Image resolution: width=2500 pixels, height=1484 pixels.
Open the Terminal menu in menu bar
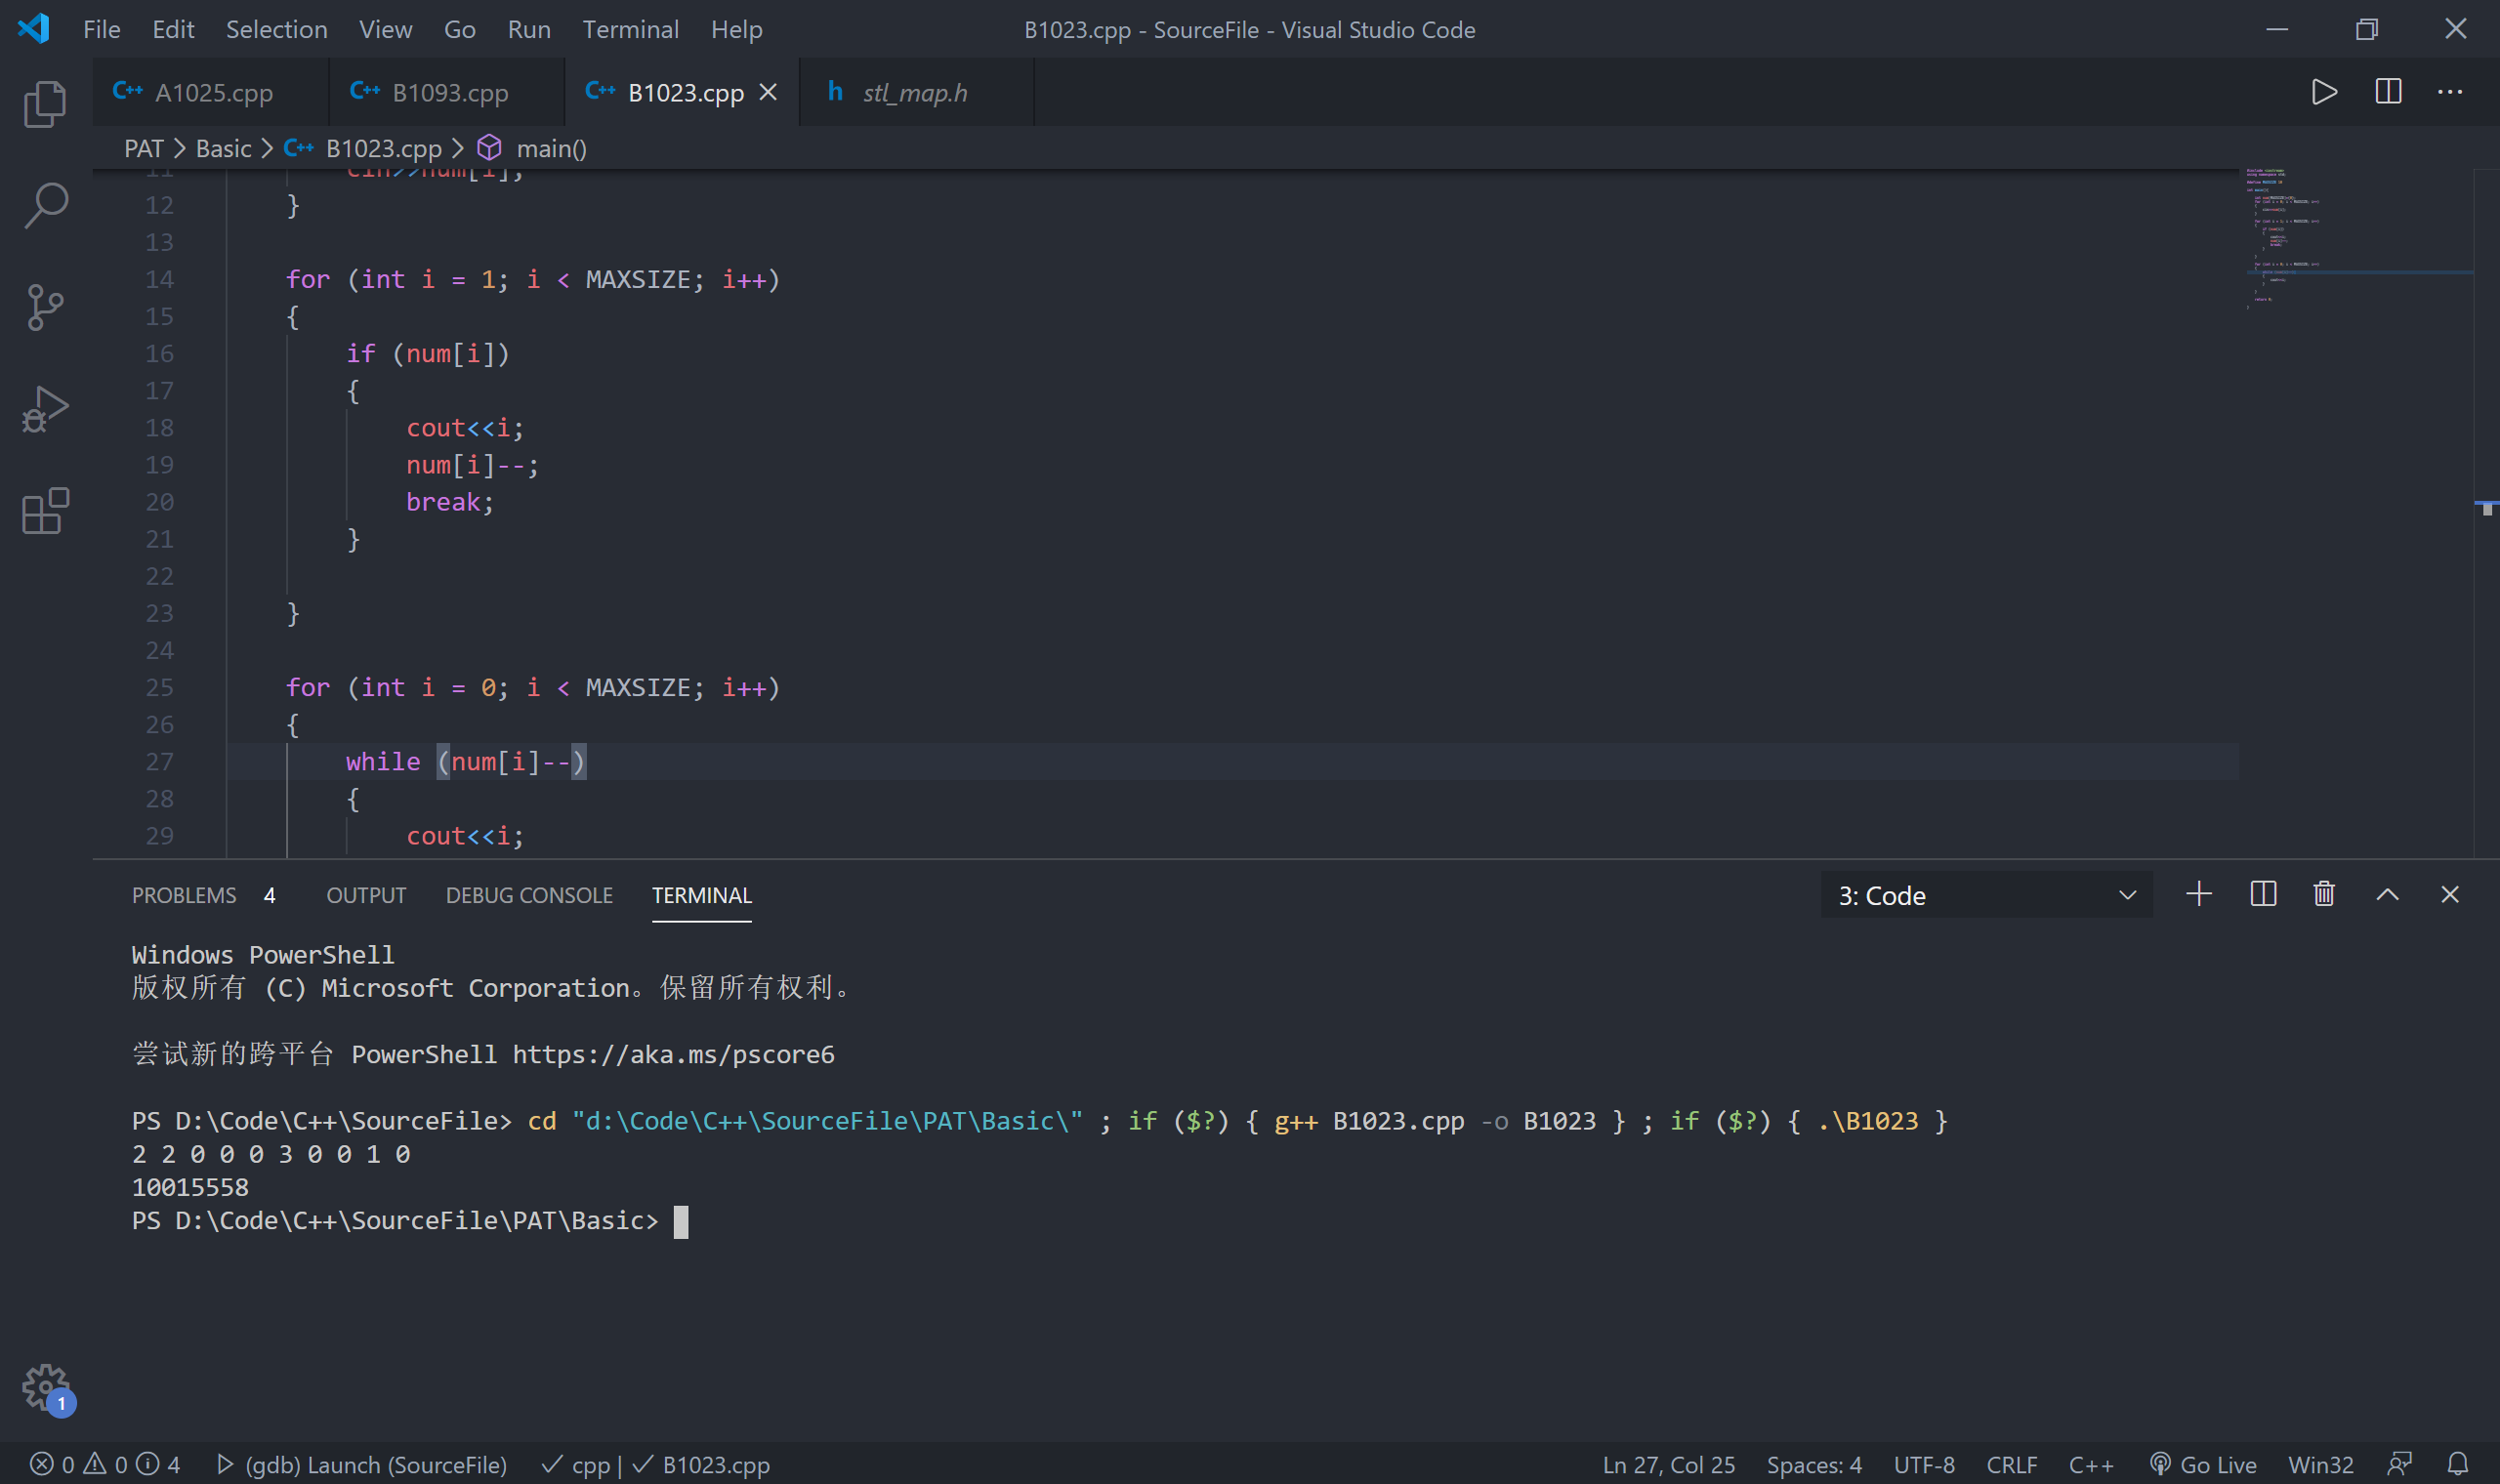click(x=630, y=30)
